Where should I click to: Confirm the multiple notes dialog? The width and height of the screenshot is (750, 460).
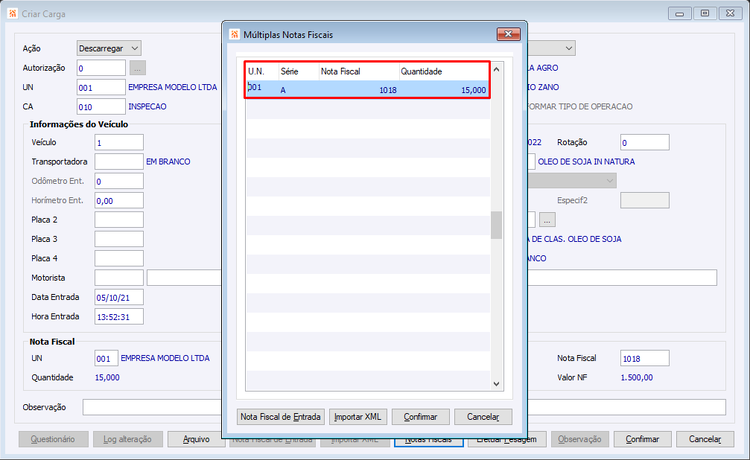(420, 417)
